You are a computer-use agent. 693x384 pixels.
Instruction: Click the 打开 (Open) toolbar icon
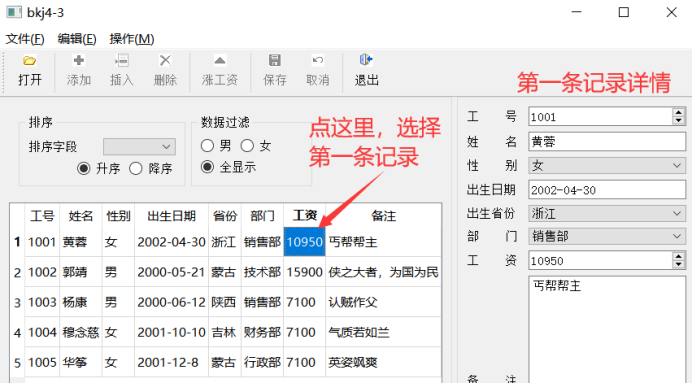(x=30, y=61)
